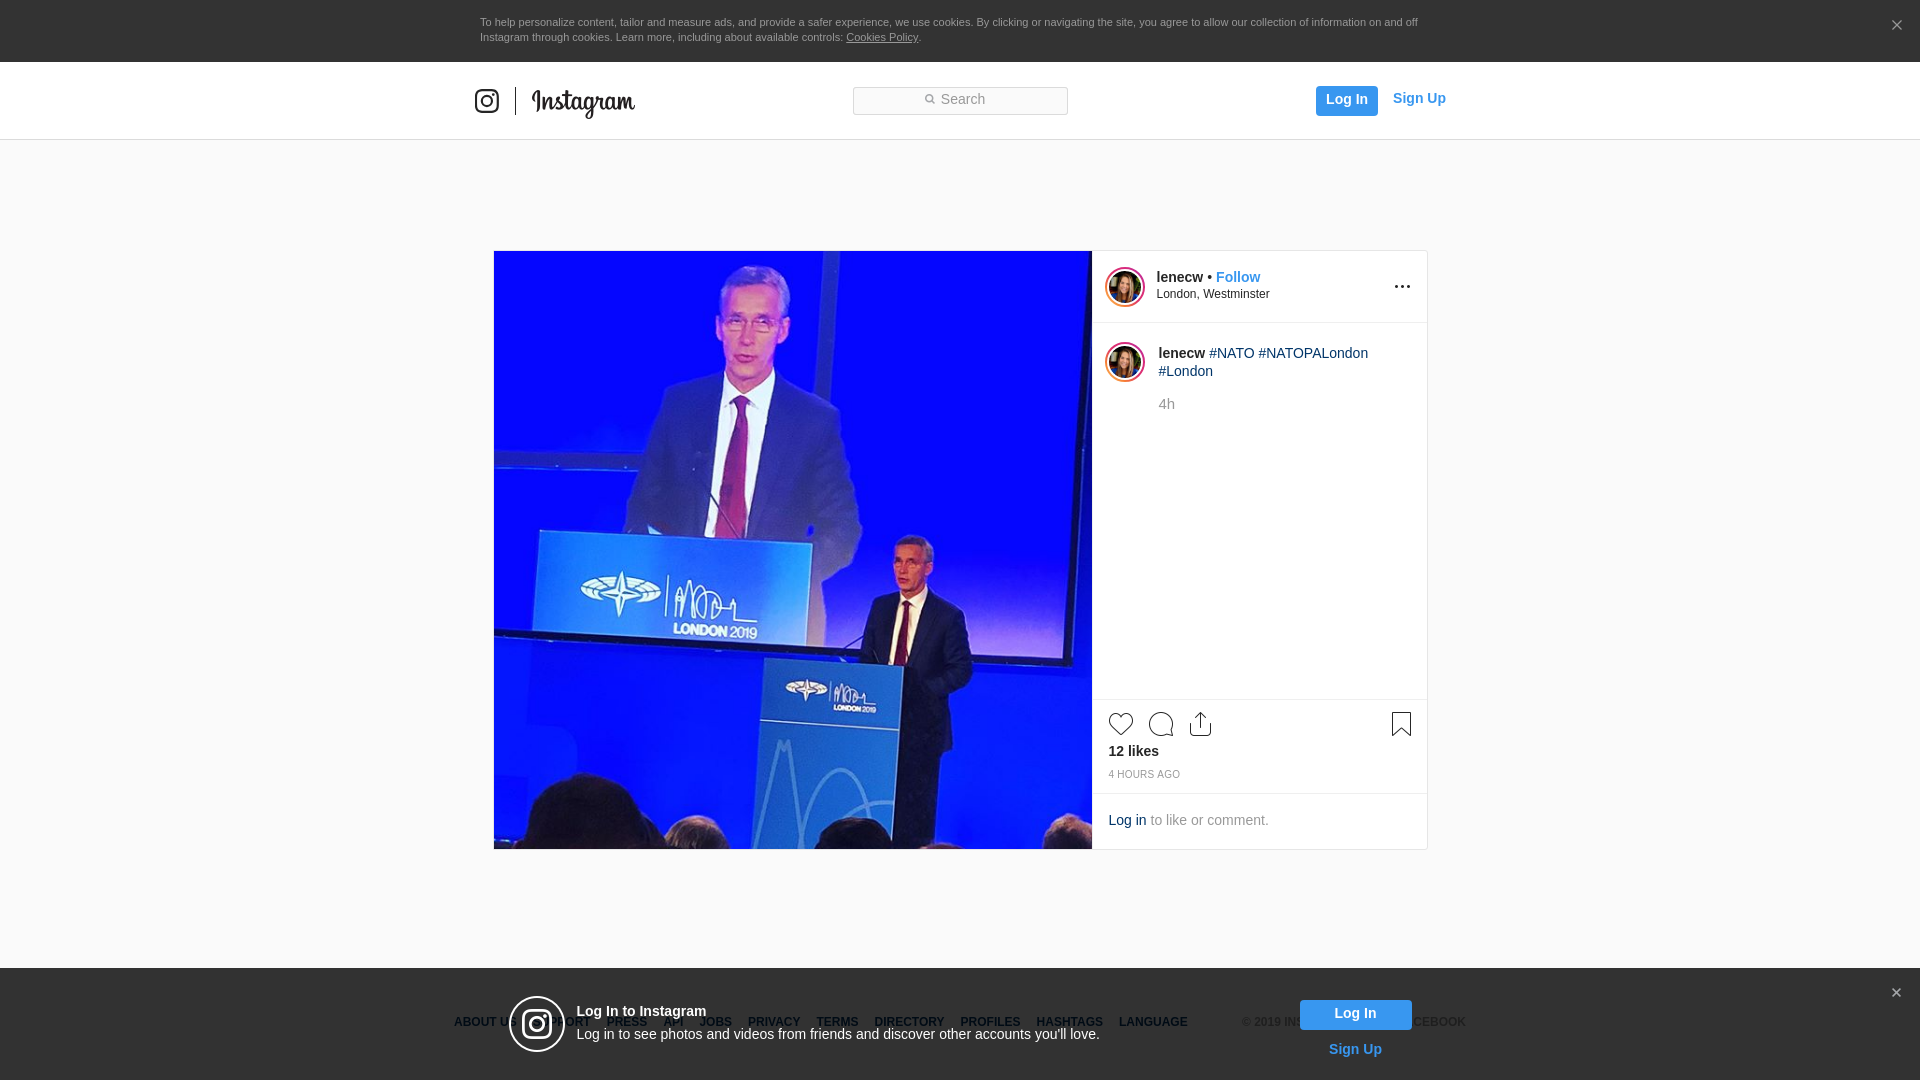The height and width of the screenshot is (1080, 1920).
Task: Like the post with heart icon
Action: click(x=1120, y=724)
